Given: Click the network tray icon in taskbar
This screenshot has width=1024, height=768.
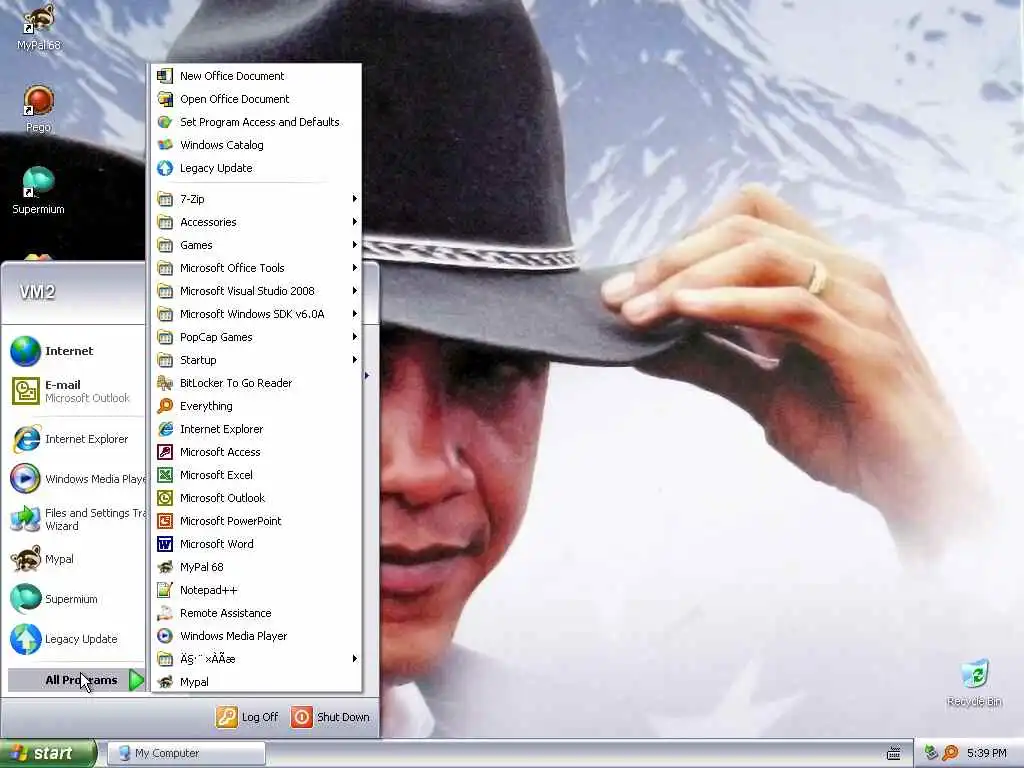Looking at the screenshot, I should coord(931,753).
